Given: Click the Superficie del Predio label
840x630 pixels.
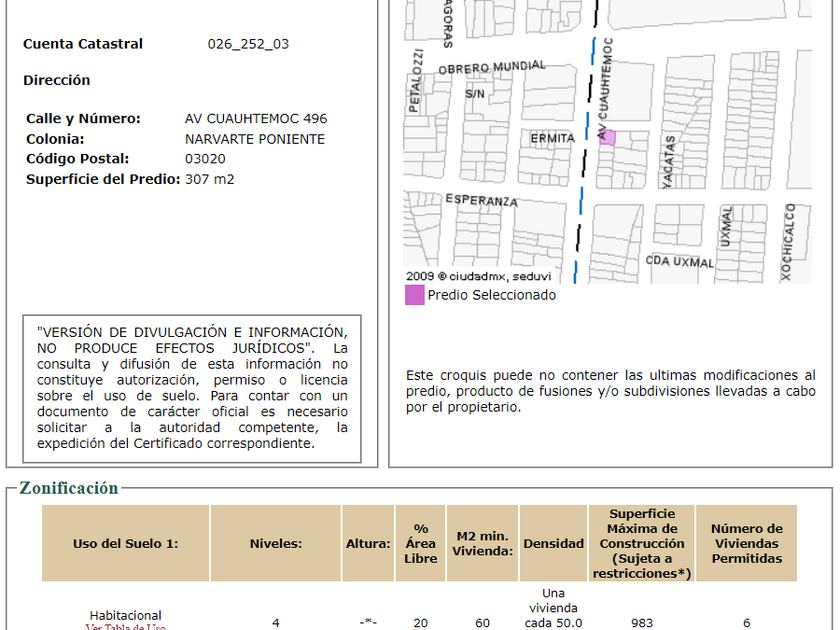Looking at the screenshot, I should click(103, 179).
